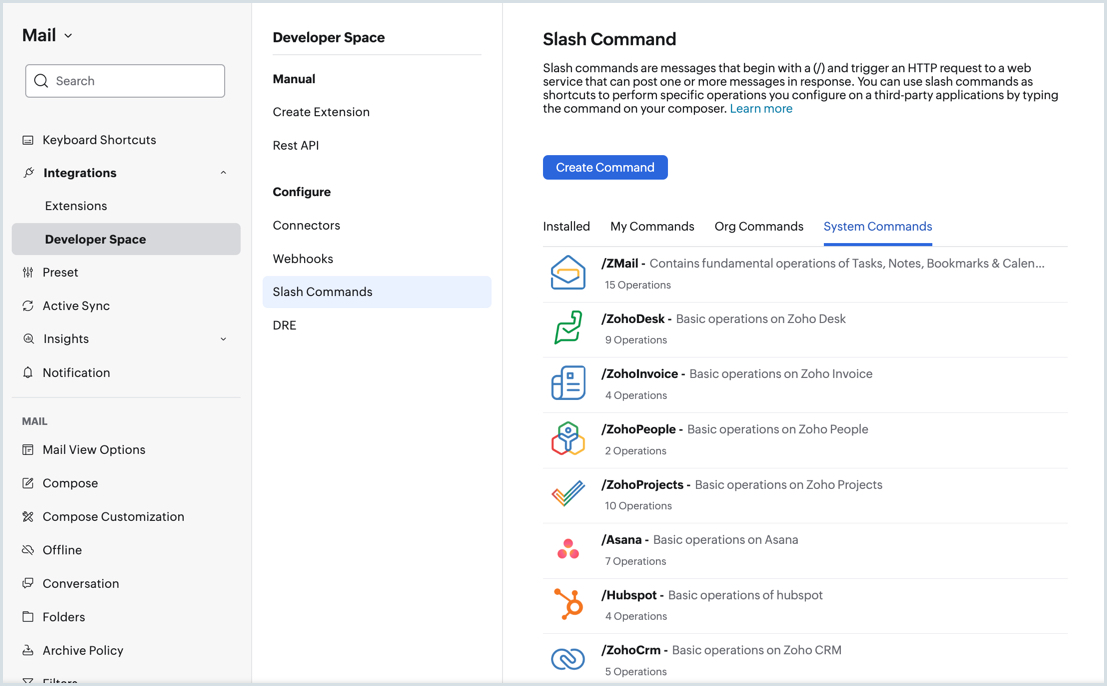
Task: Open the Org Commands tab
Action: 758,227
